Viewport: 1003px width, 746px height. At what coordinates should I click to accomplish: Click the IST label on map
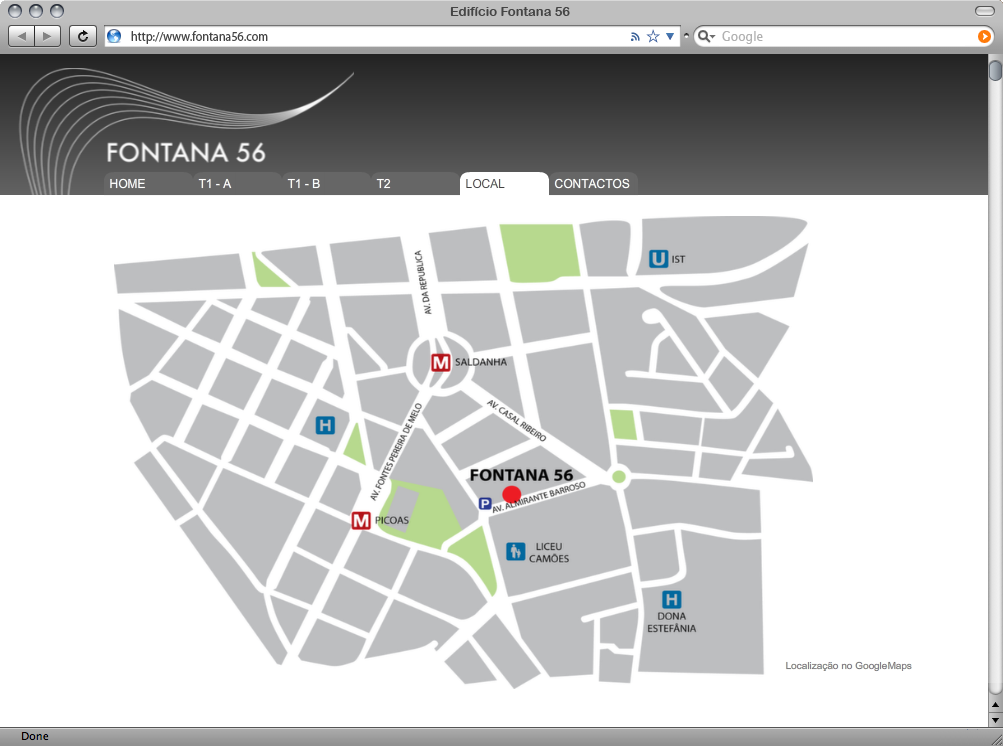click(x=678, y=259)
